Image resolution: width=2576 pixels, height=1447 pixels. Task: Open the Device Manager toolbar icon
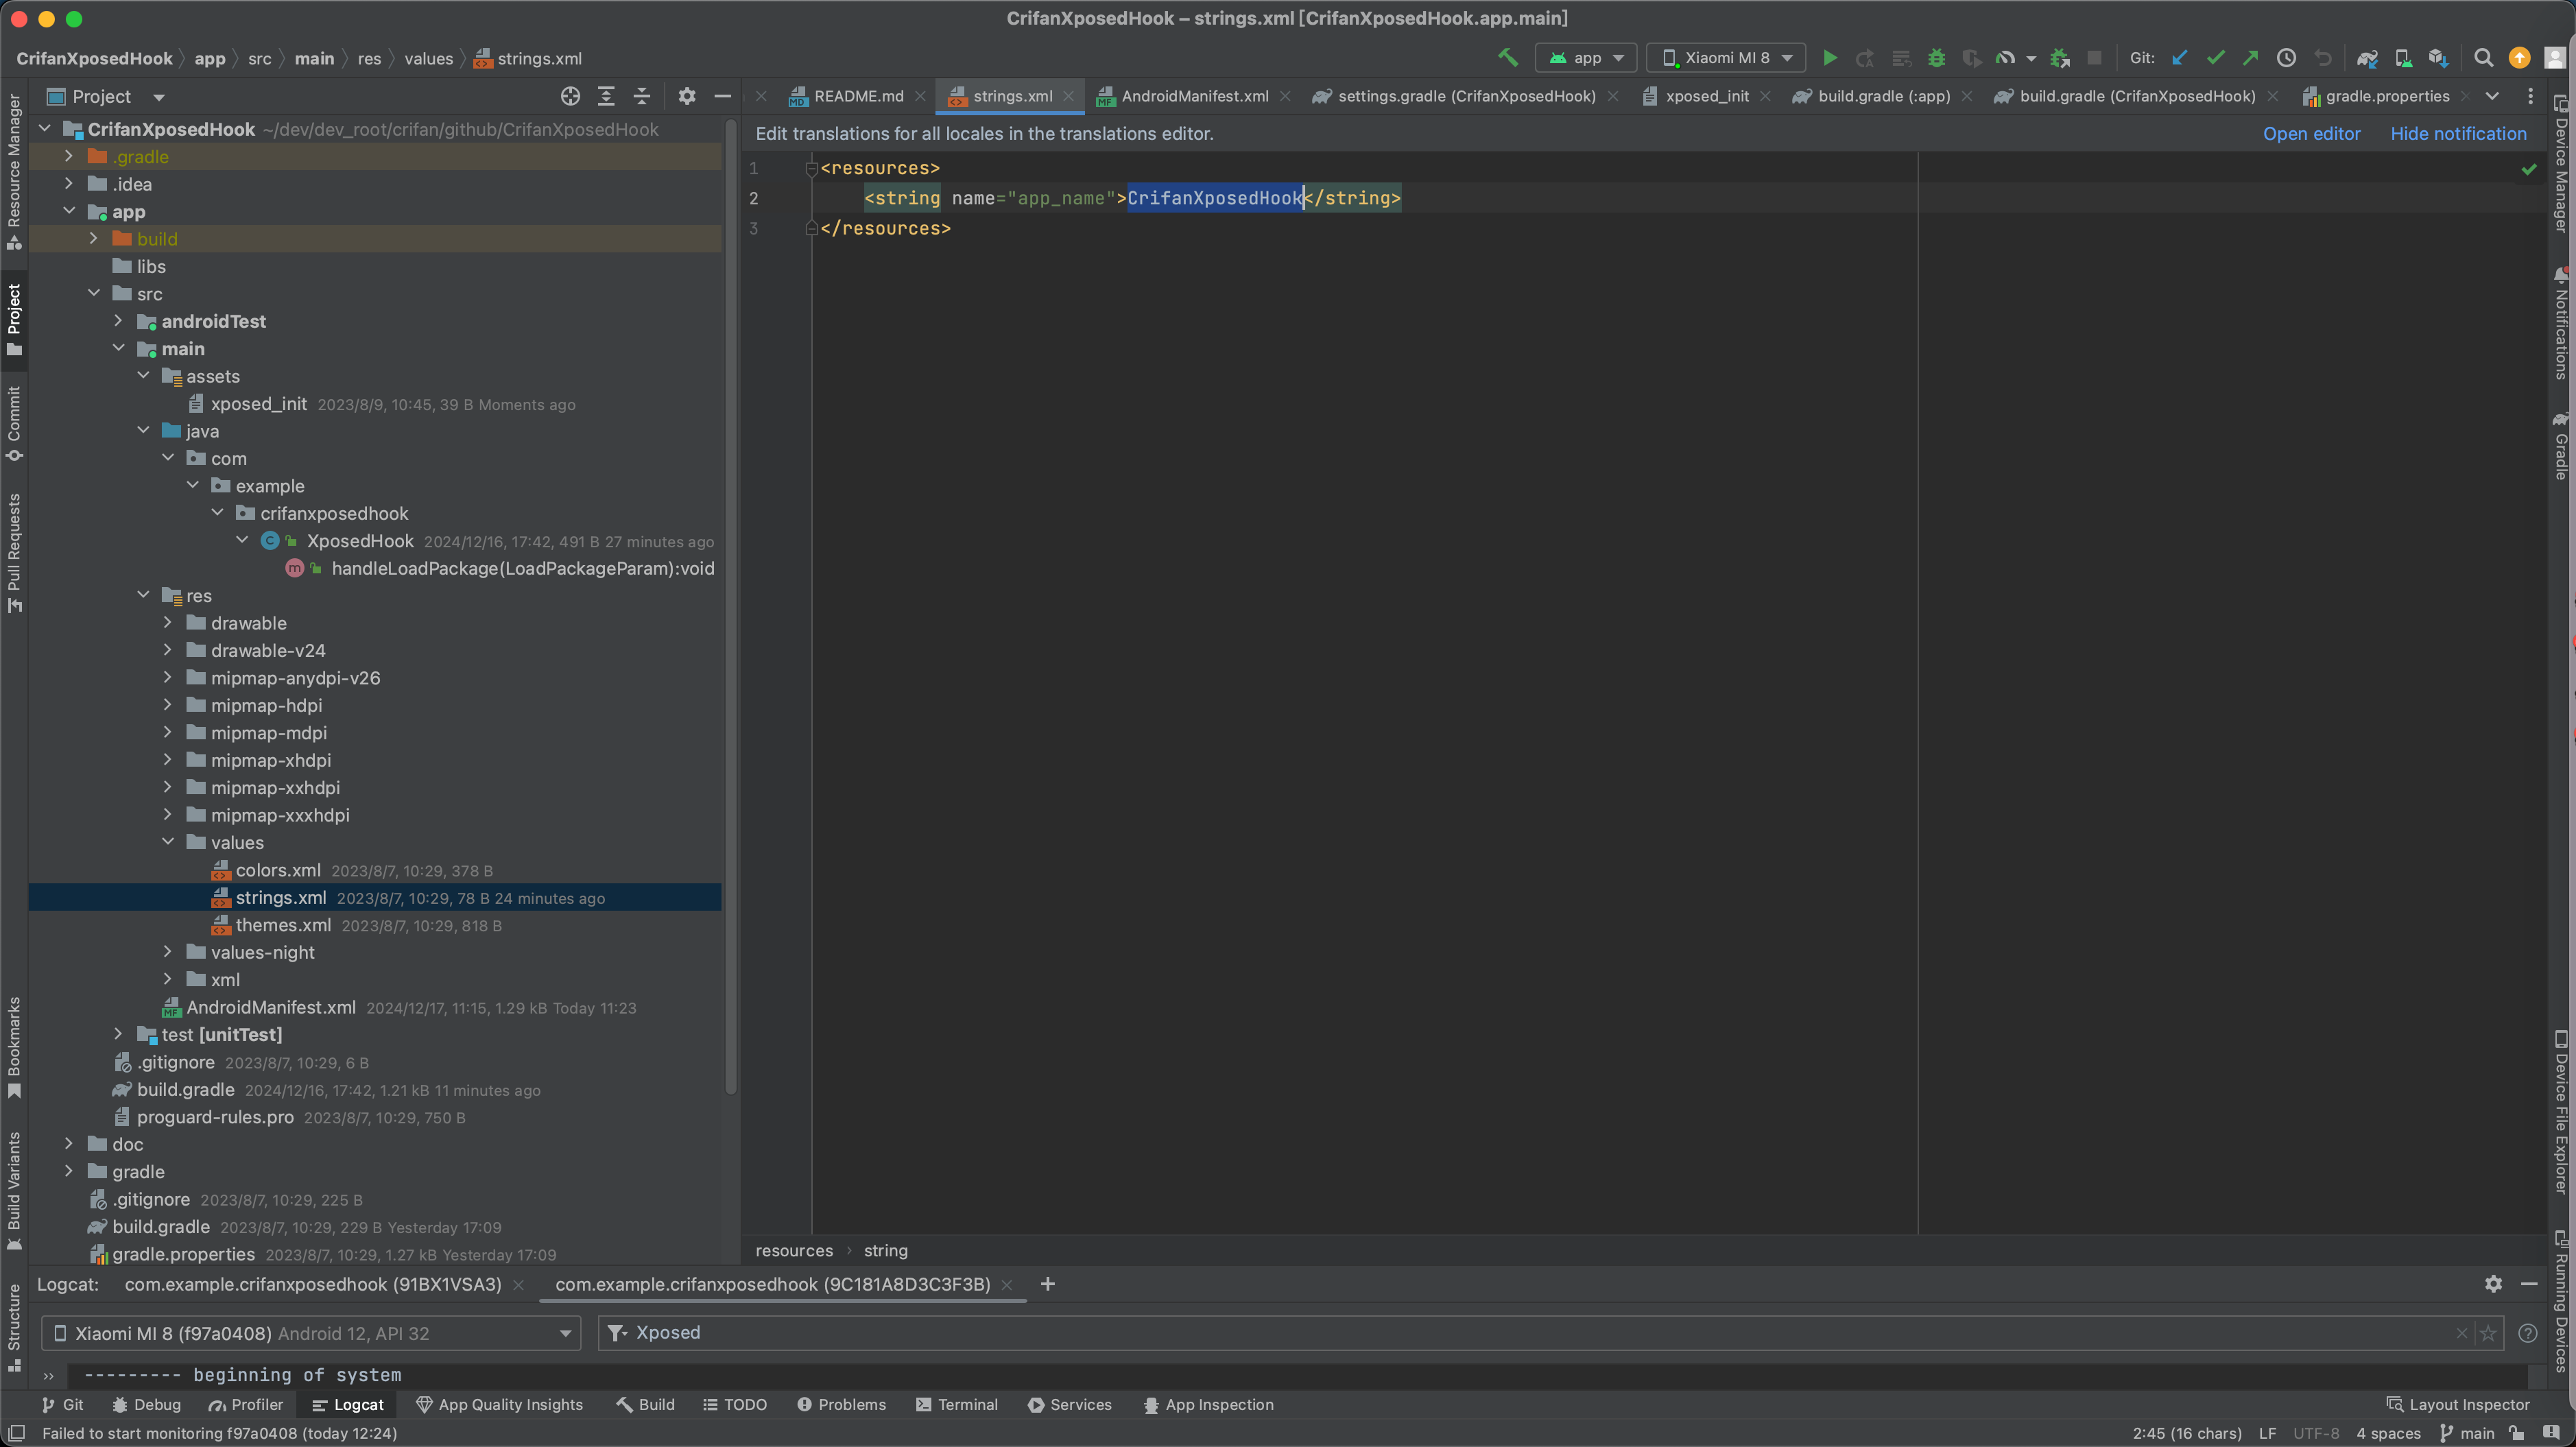2403,58
